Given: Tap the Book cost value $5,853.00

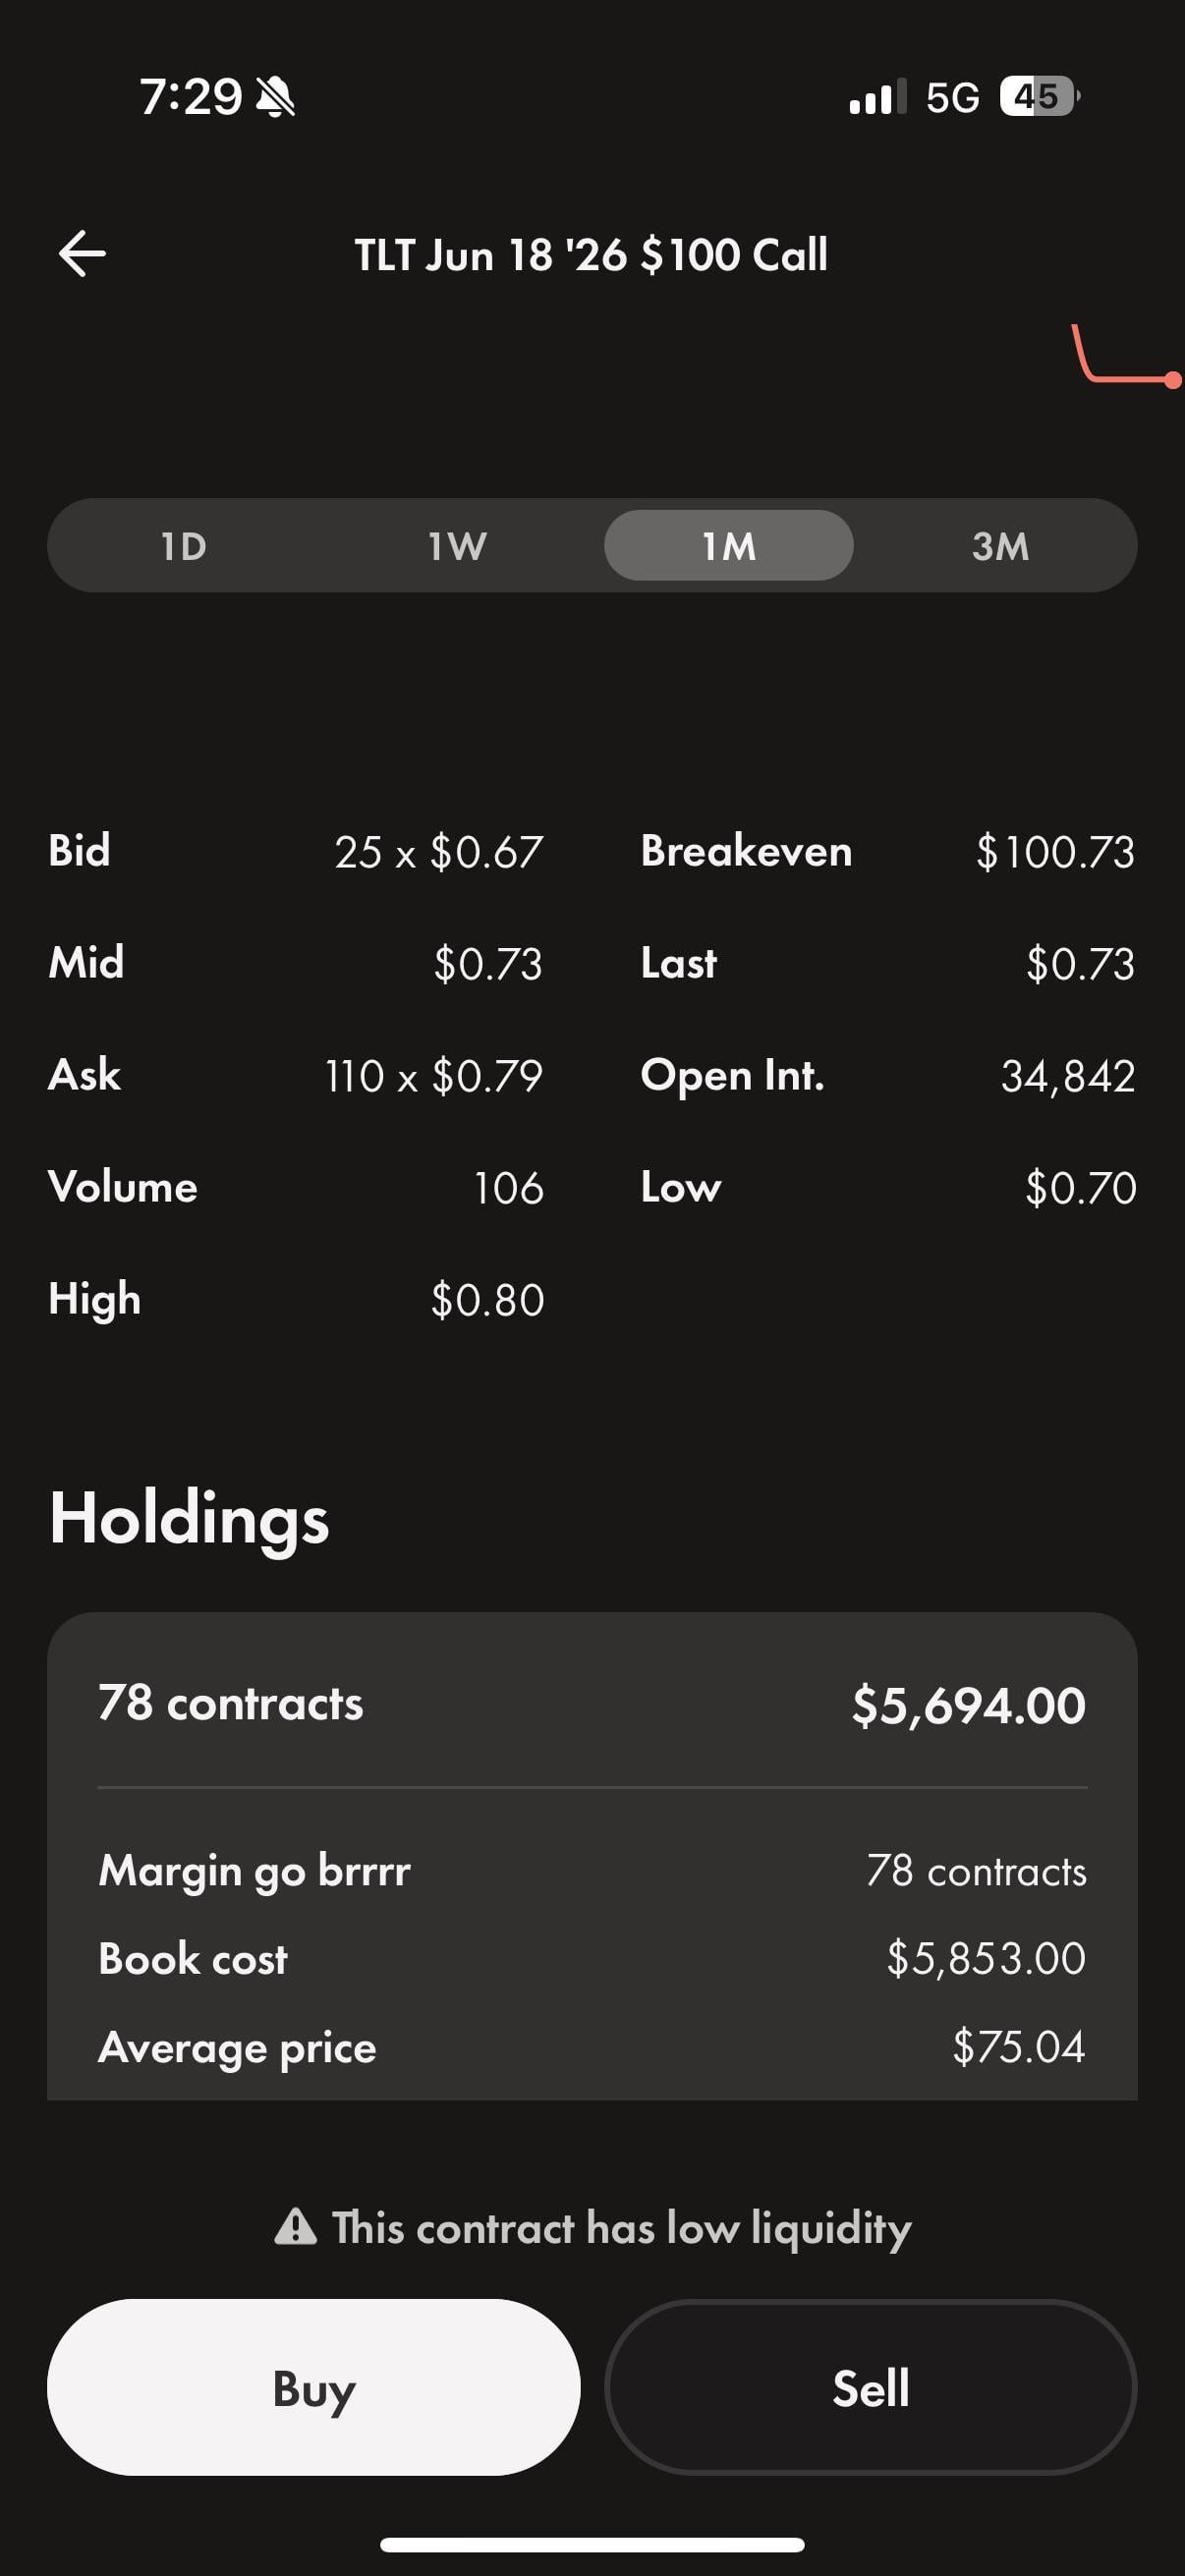Looking at the screenshot, I should (x=985, y=1958).
